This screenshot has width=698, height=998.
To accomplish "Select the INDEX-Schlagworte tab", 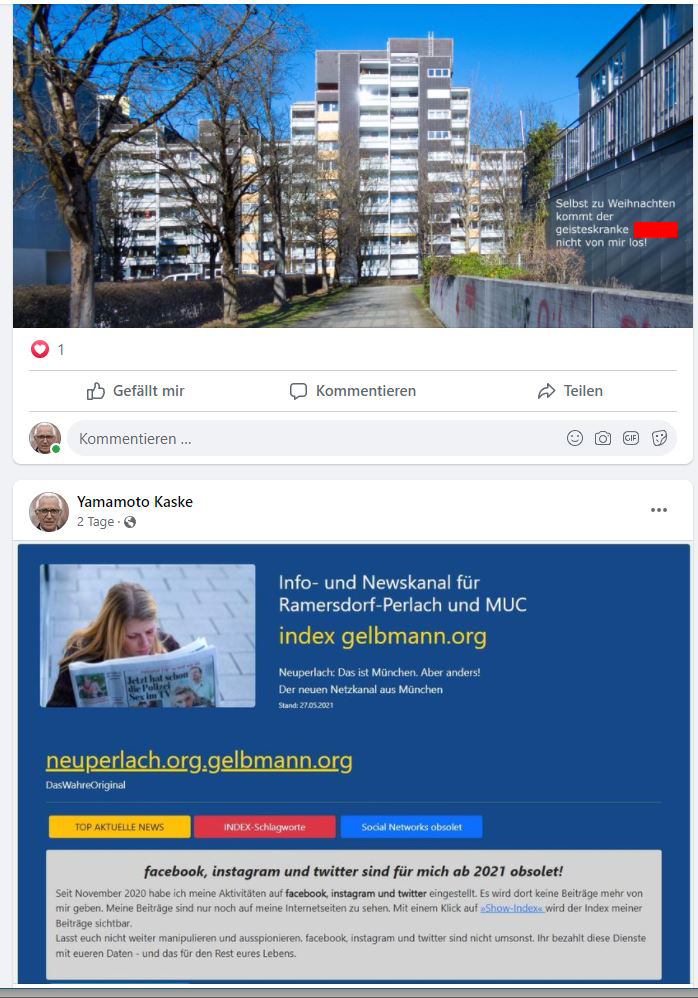I will point(265,827).
